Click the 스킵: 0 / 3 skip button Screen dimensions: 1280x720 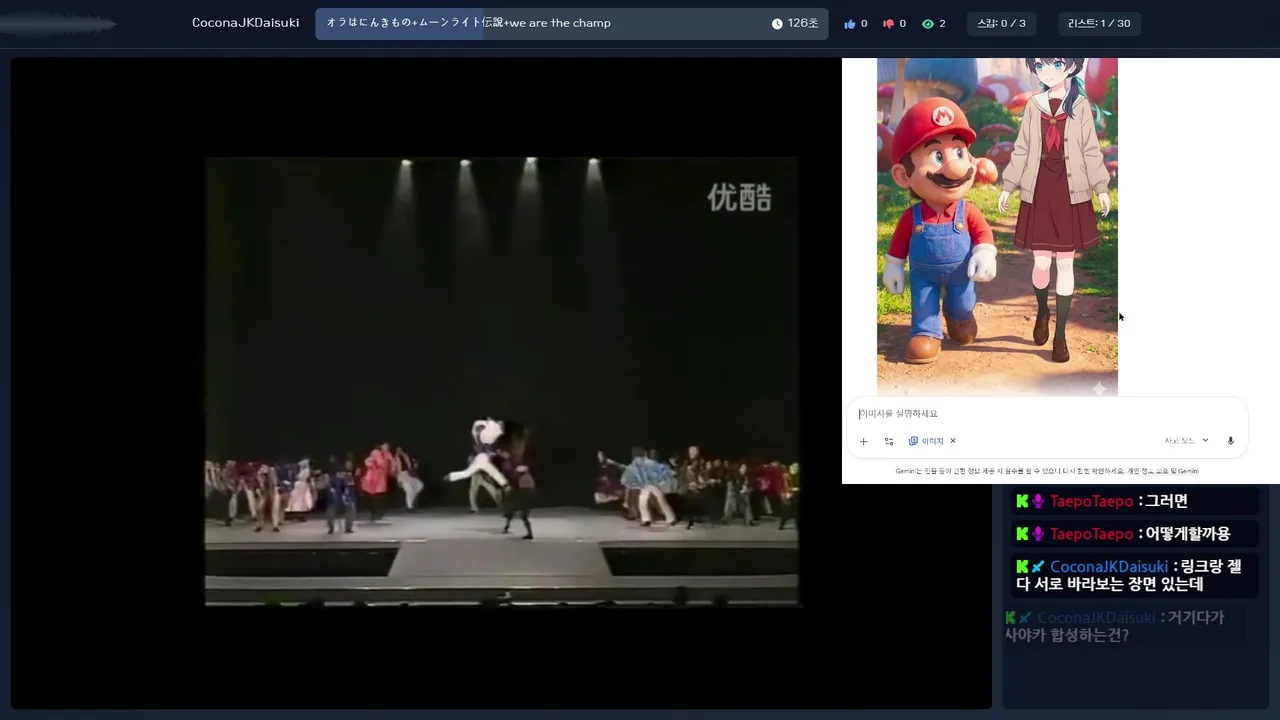coord(1001,23)
